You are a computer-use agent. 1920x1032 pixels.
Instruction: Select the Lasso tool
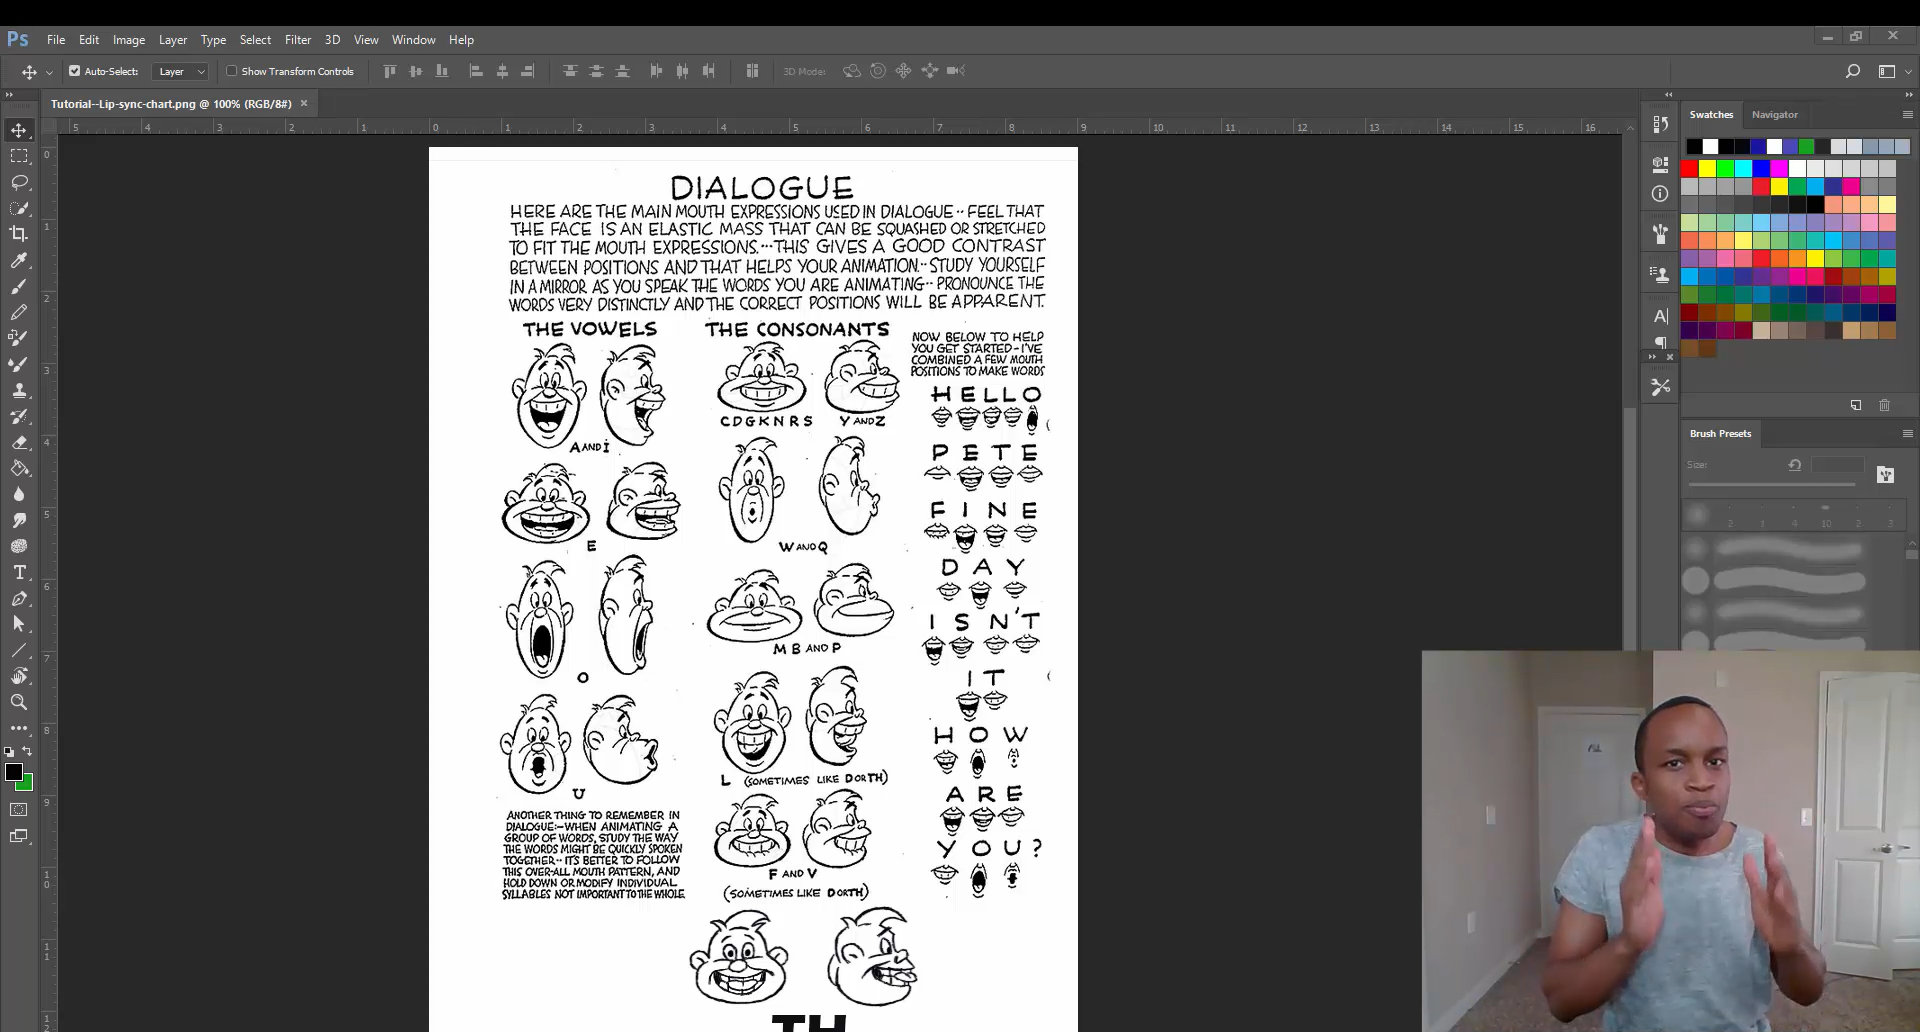(x=19, y=182)
